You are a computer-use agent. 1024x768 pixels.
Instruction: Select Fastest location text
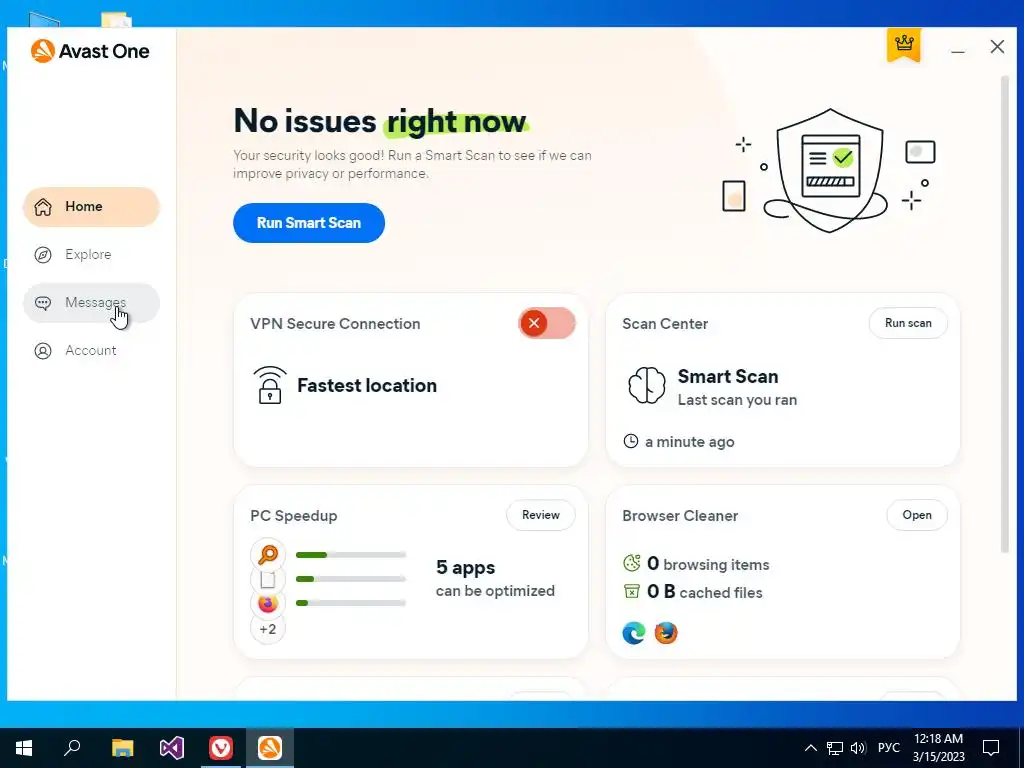367,385
